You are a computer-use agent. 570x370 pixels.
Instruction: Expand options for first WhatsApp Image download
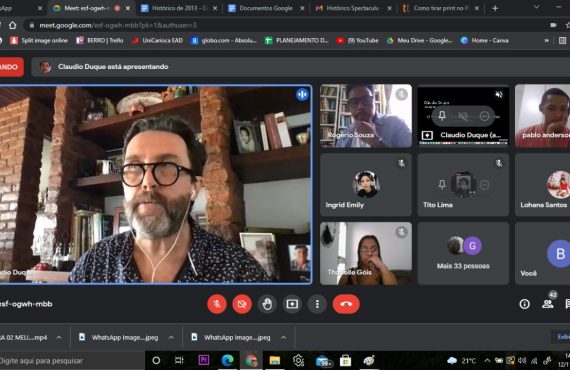pyautogui.click(x=171, y=338)
